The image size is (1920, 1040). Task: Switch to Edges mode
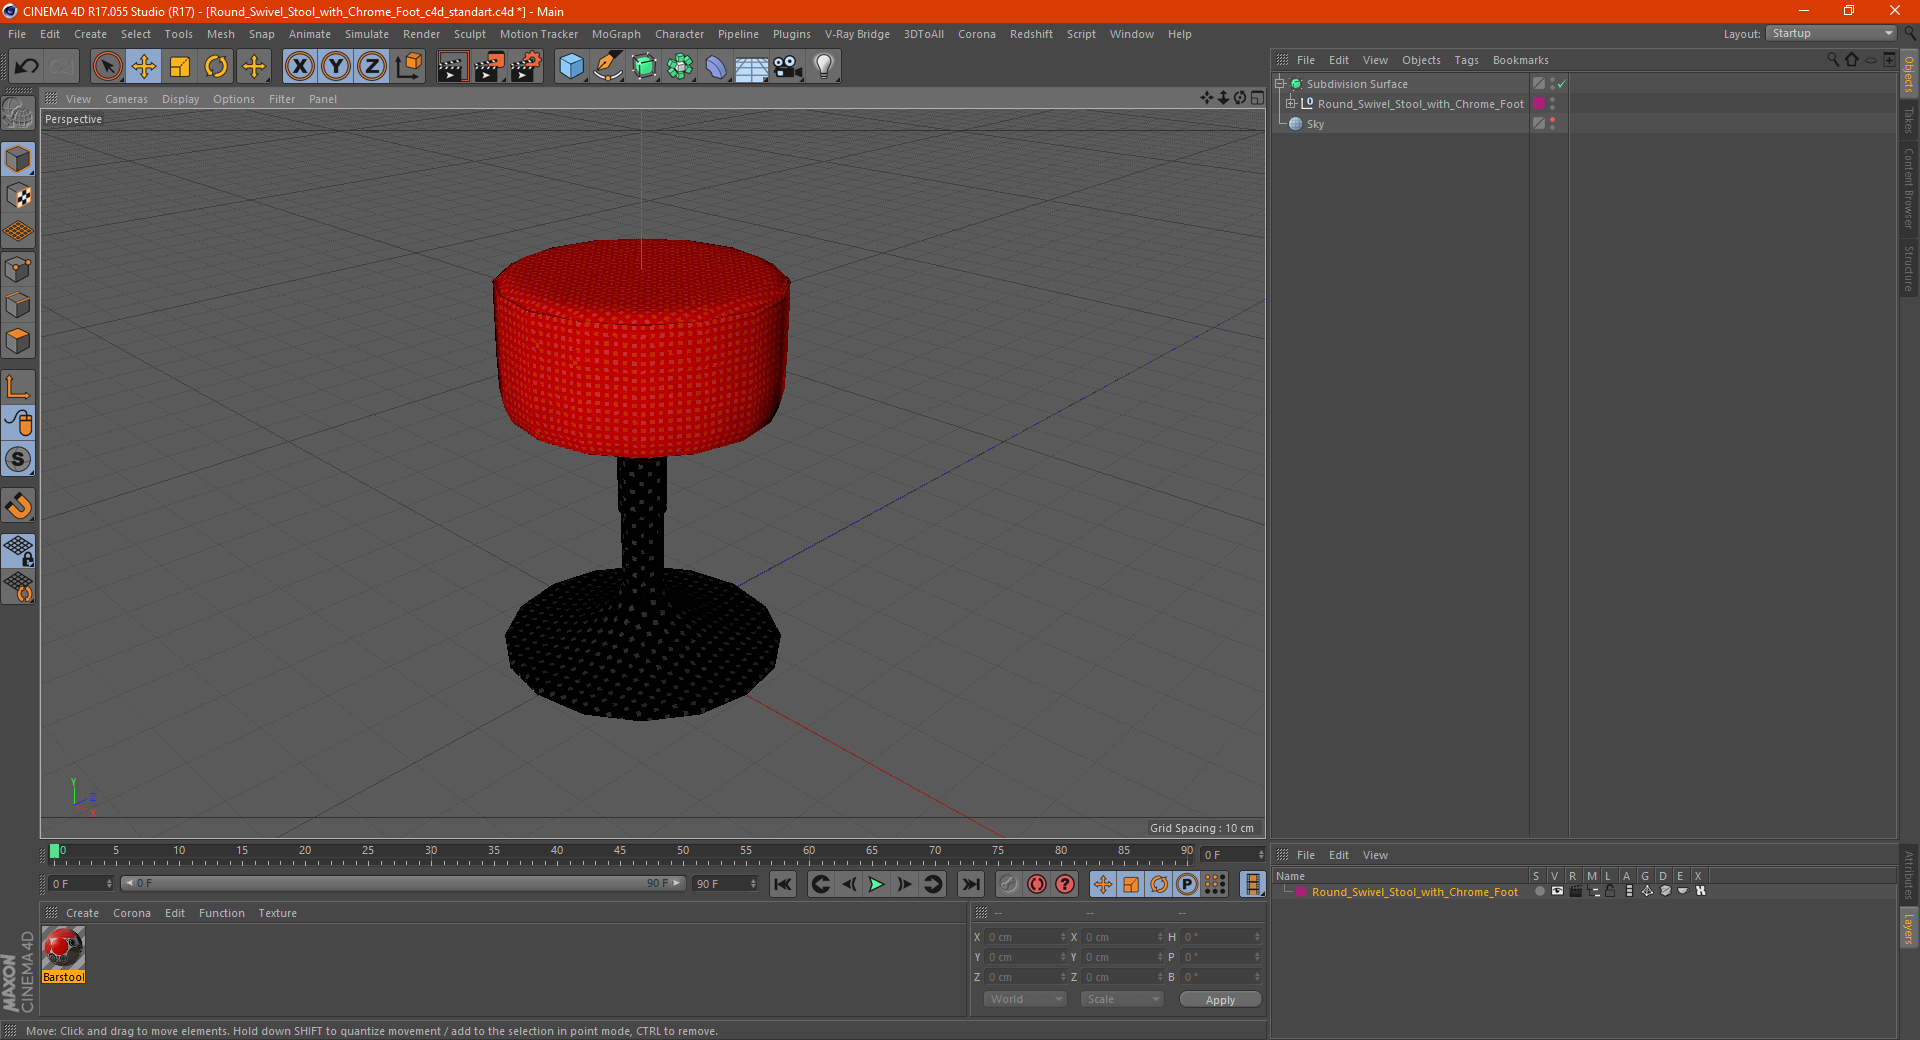(18, 305)
